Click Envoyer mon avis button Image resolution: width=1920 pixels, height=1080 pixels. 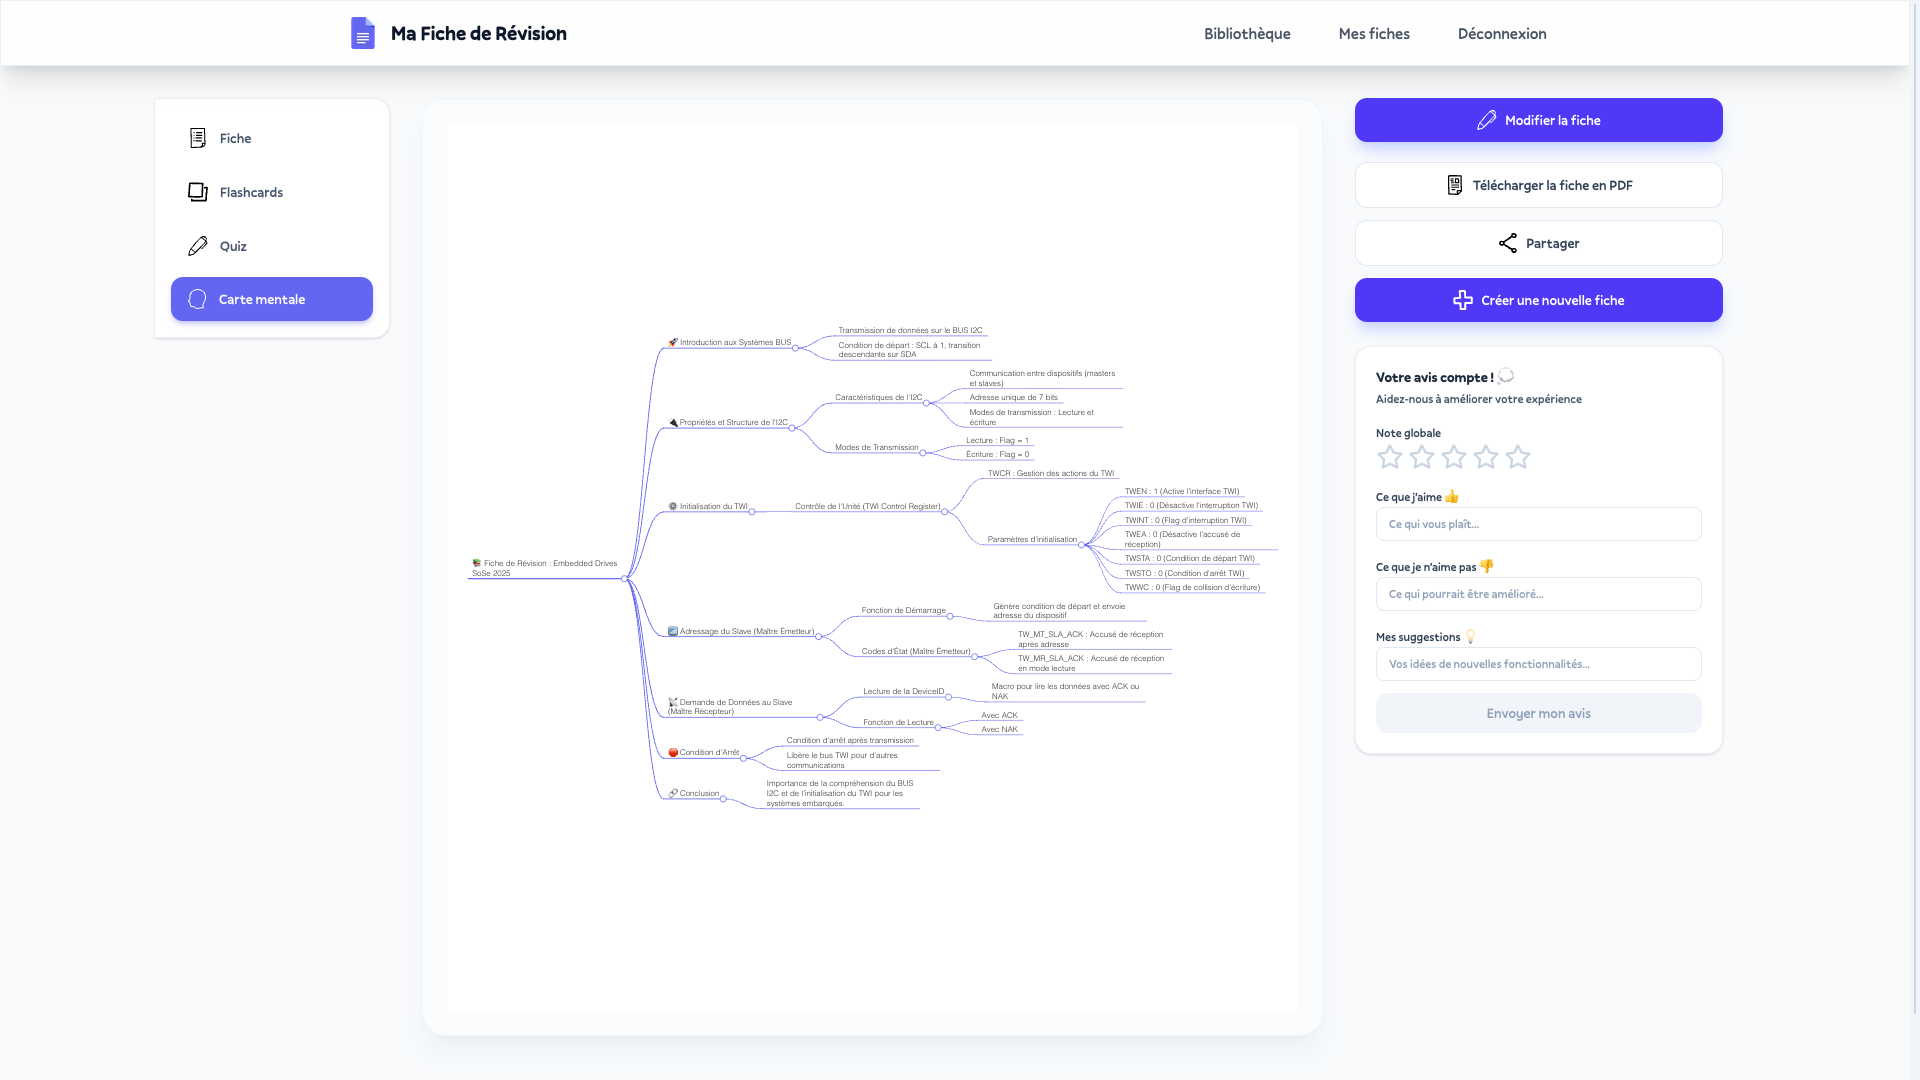click(1538, 713)
